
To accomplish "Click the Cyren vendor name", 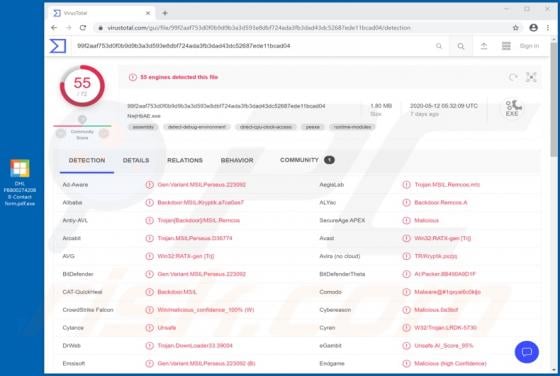I will pyautogui.click(x=327, y=328).
